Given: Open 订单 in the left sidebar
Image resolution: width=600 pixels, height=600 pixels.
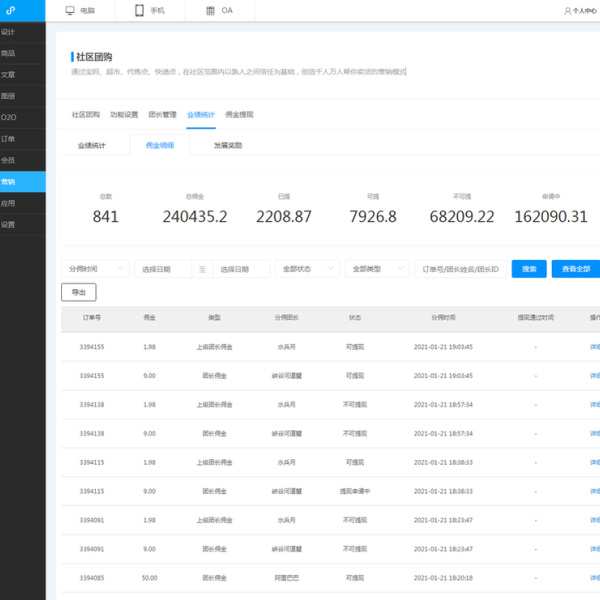Looking at the screenshot, I should [9, 138].
